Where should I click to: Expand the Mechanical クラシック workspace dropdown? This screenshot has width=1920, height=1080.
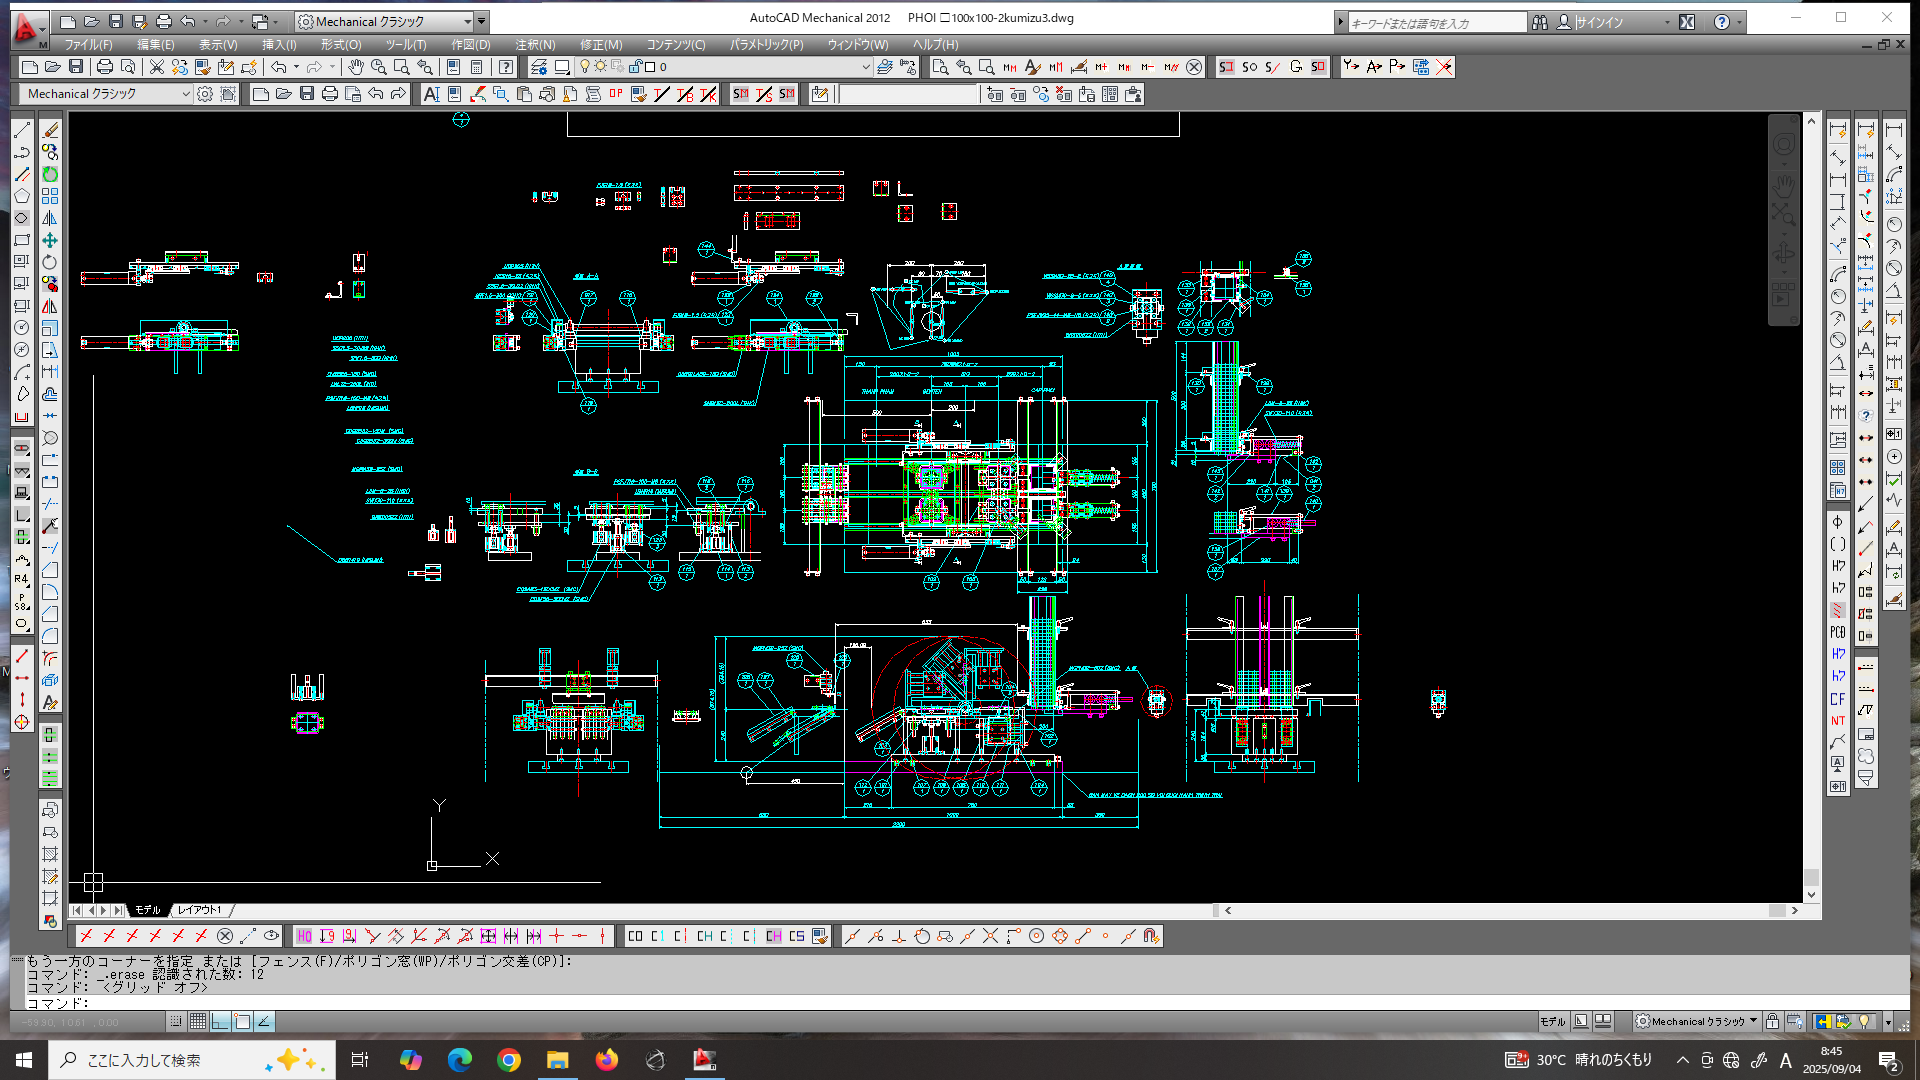pos(185,94)
